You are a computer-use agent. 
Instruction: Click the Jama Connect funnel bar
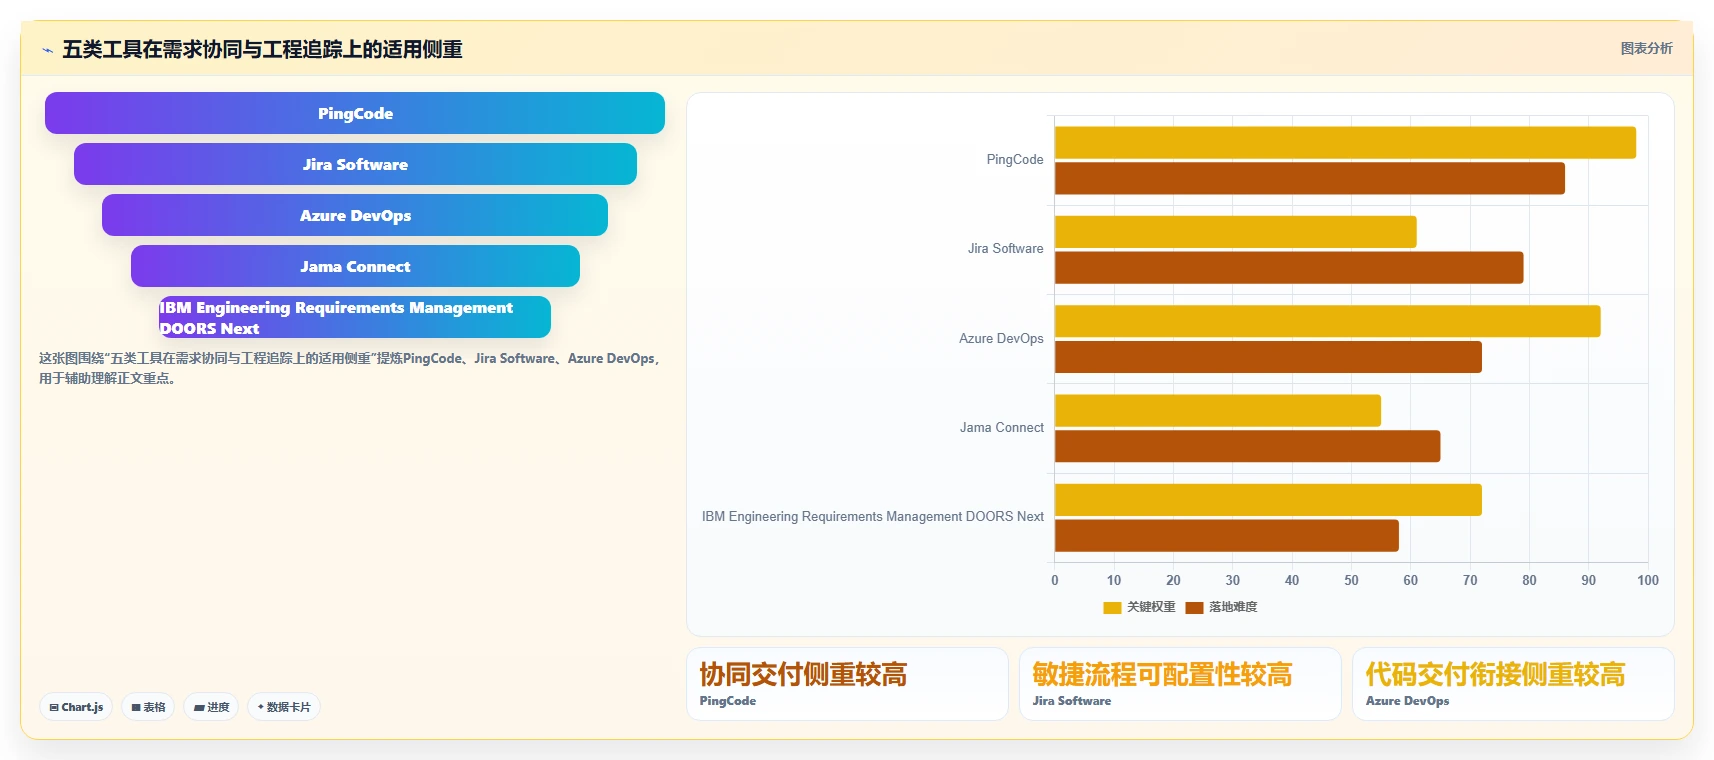click(355, 266)
